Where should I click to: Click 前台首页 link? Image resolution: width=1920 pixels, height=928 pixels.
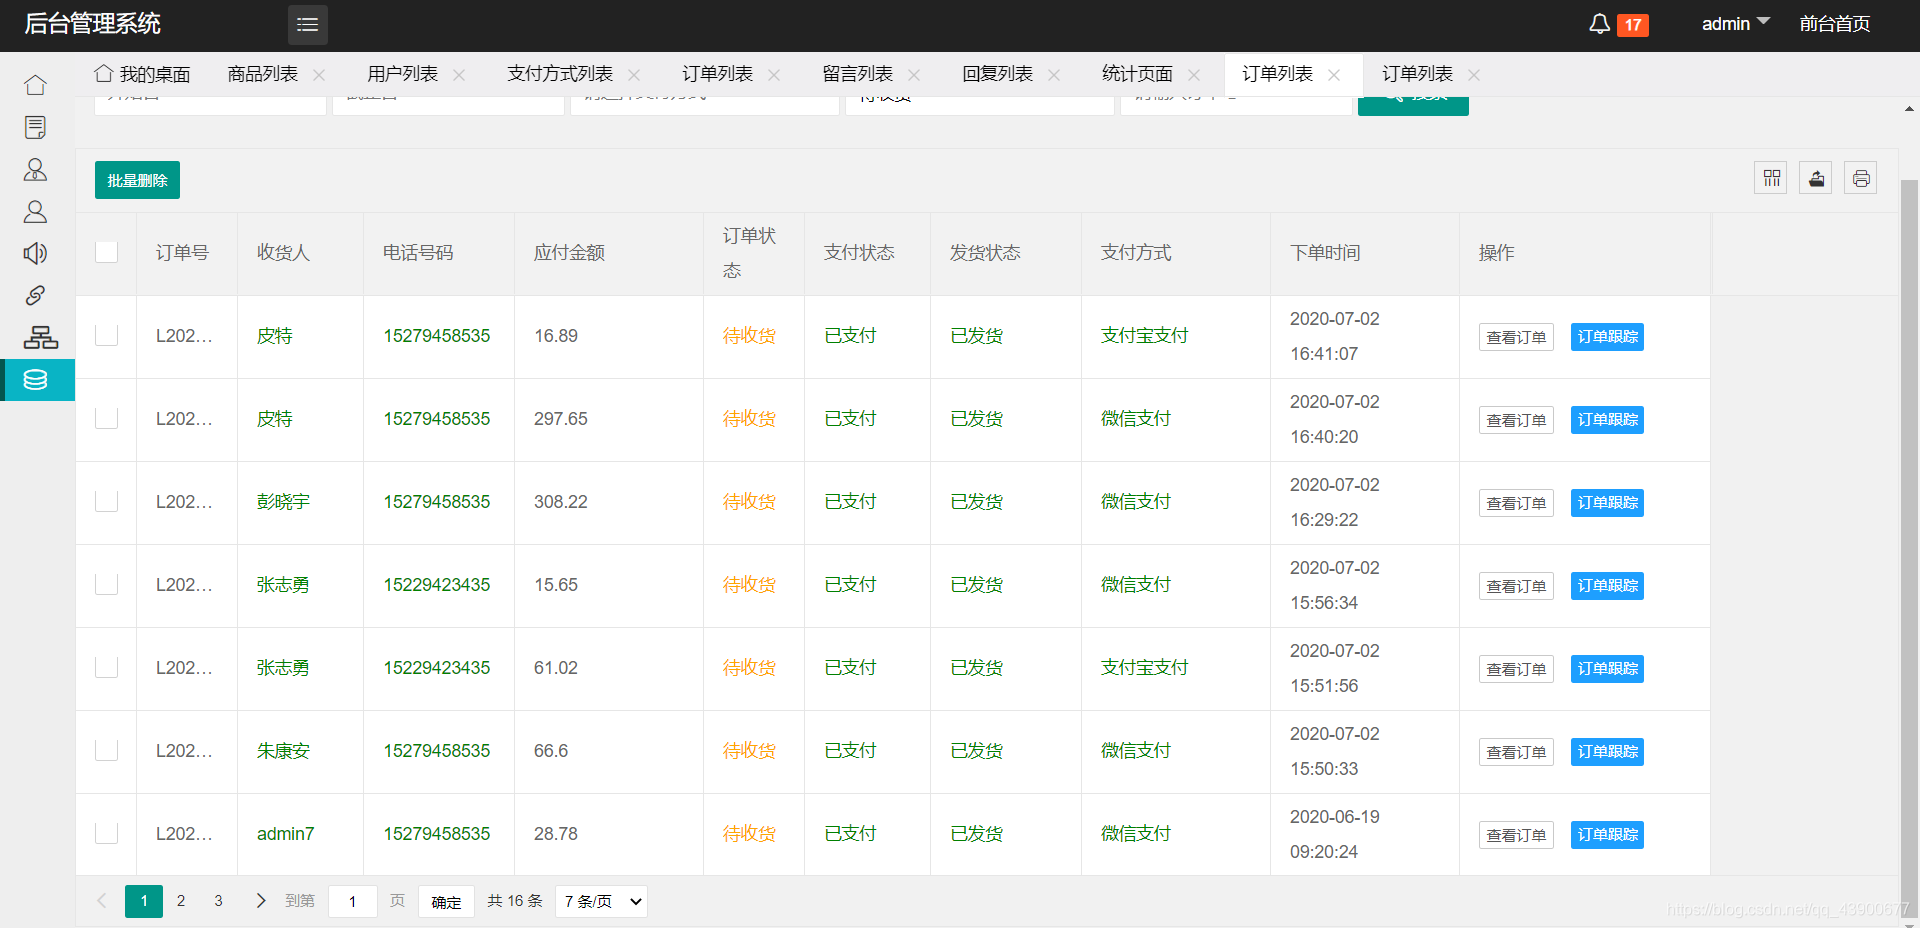1835,24
